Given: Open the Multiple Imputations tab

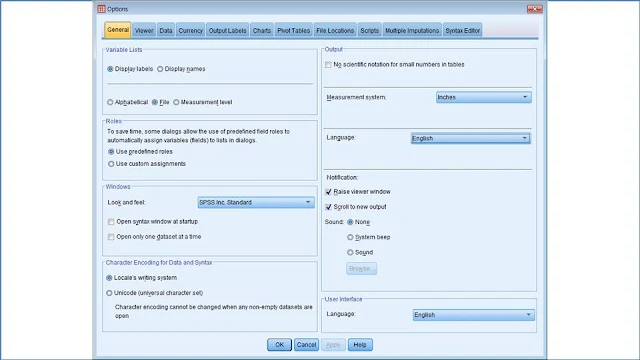Looking at the screenshot, I should 412,31.
